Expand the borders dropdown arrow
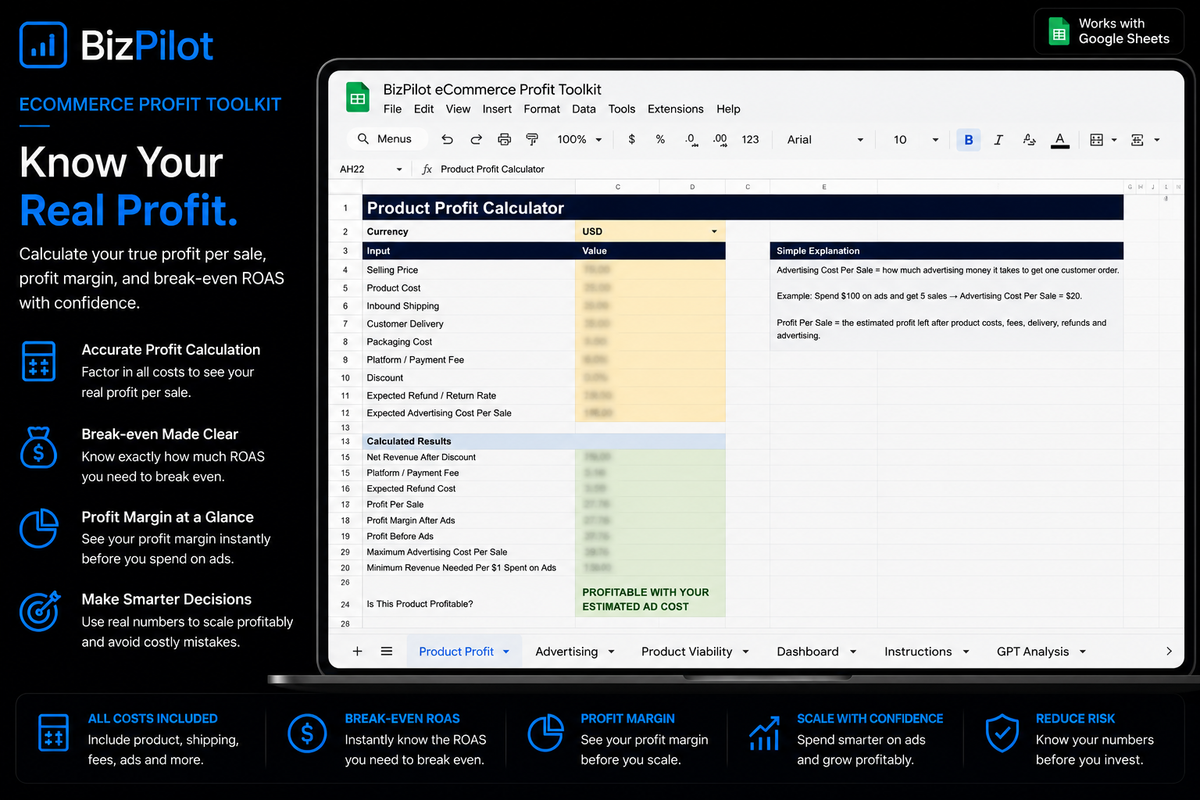The width and height of the screenshot is (1200, 800). click(1115, 141)
